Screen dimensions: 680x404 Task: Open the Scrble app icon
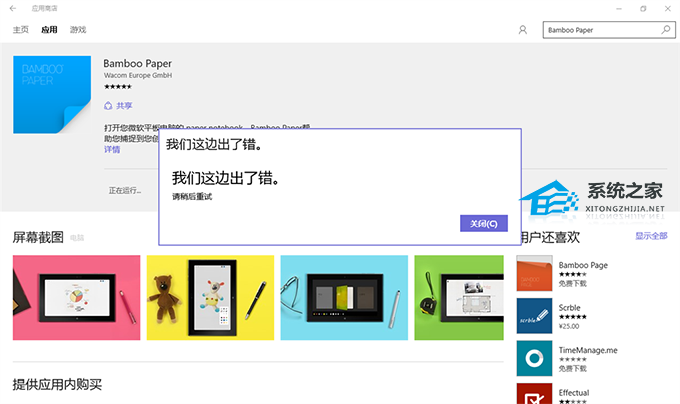(534, 316)
